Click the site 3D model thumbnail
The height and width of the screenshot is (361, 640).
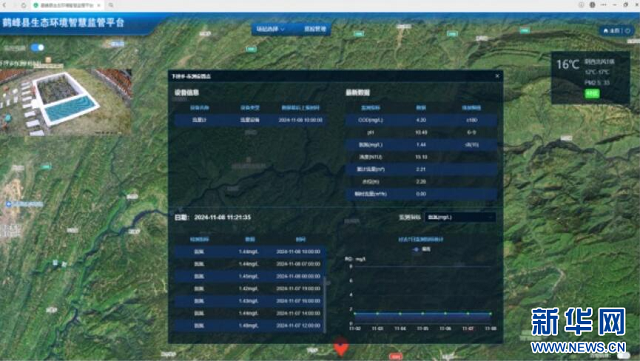pyautogui.click(x=66, y=102)
